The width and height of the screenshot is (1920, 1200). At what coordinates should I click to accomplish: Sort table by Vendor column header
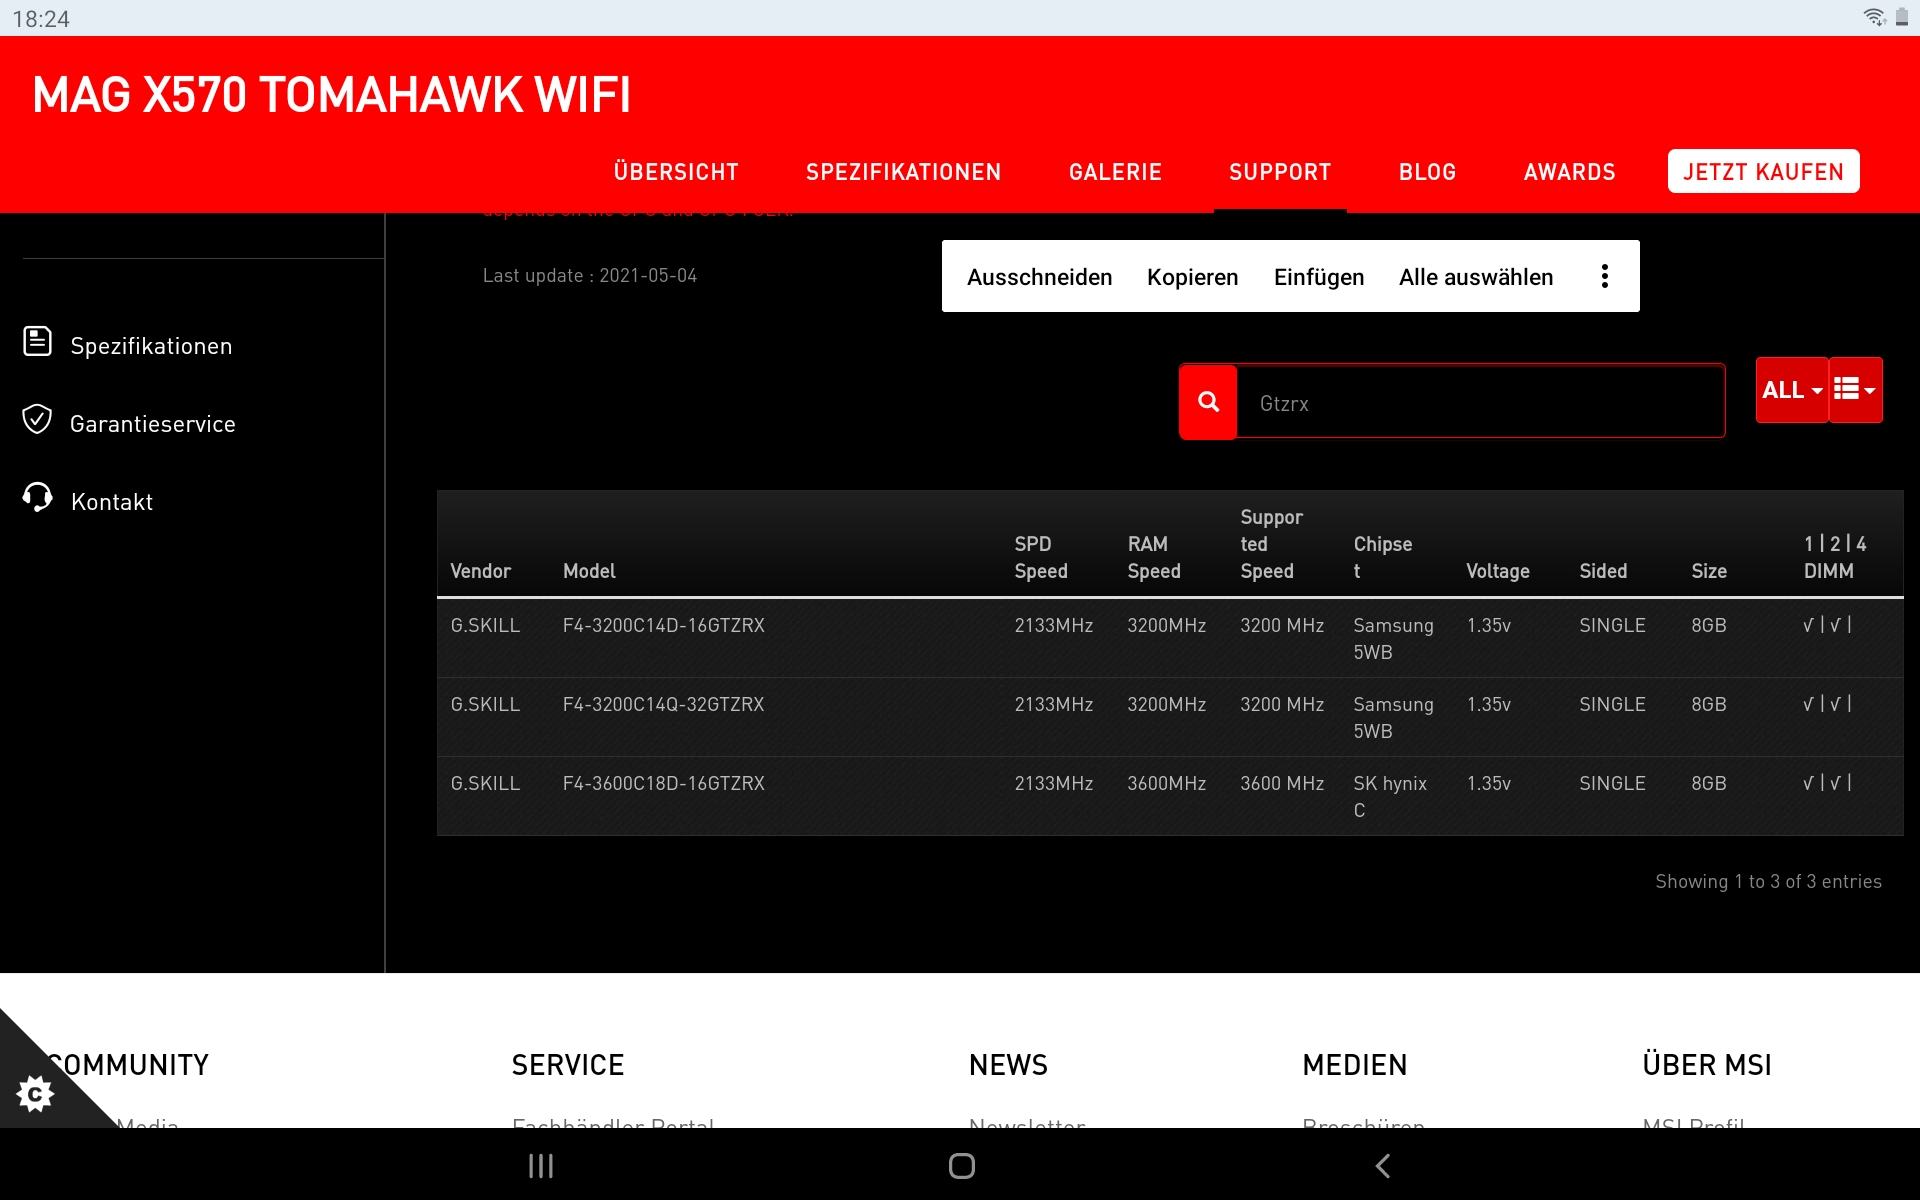tap(480, 571)
